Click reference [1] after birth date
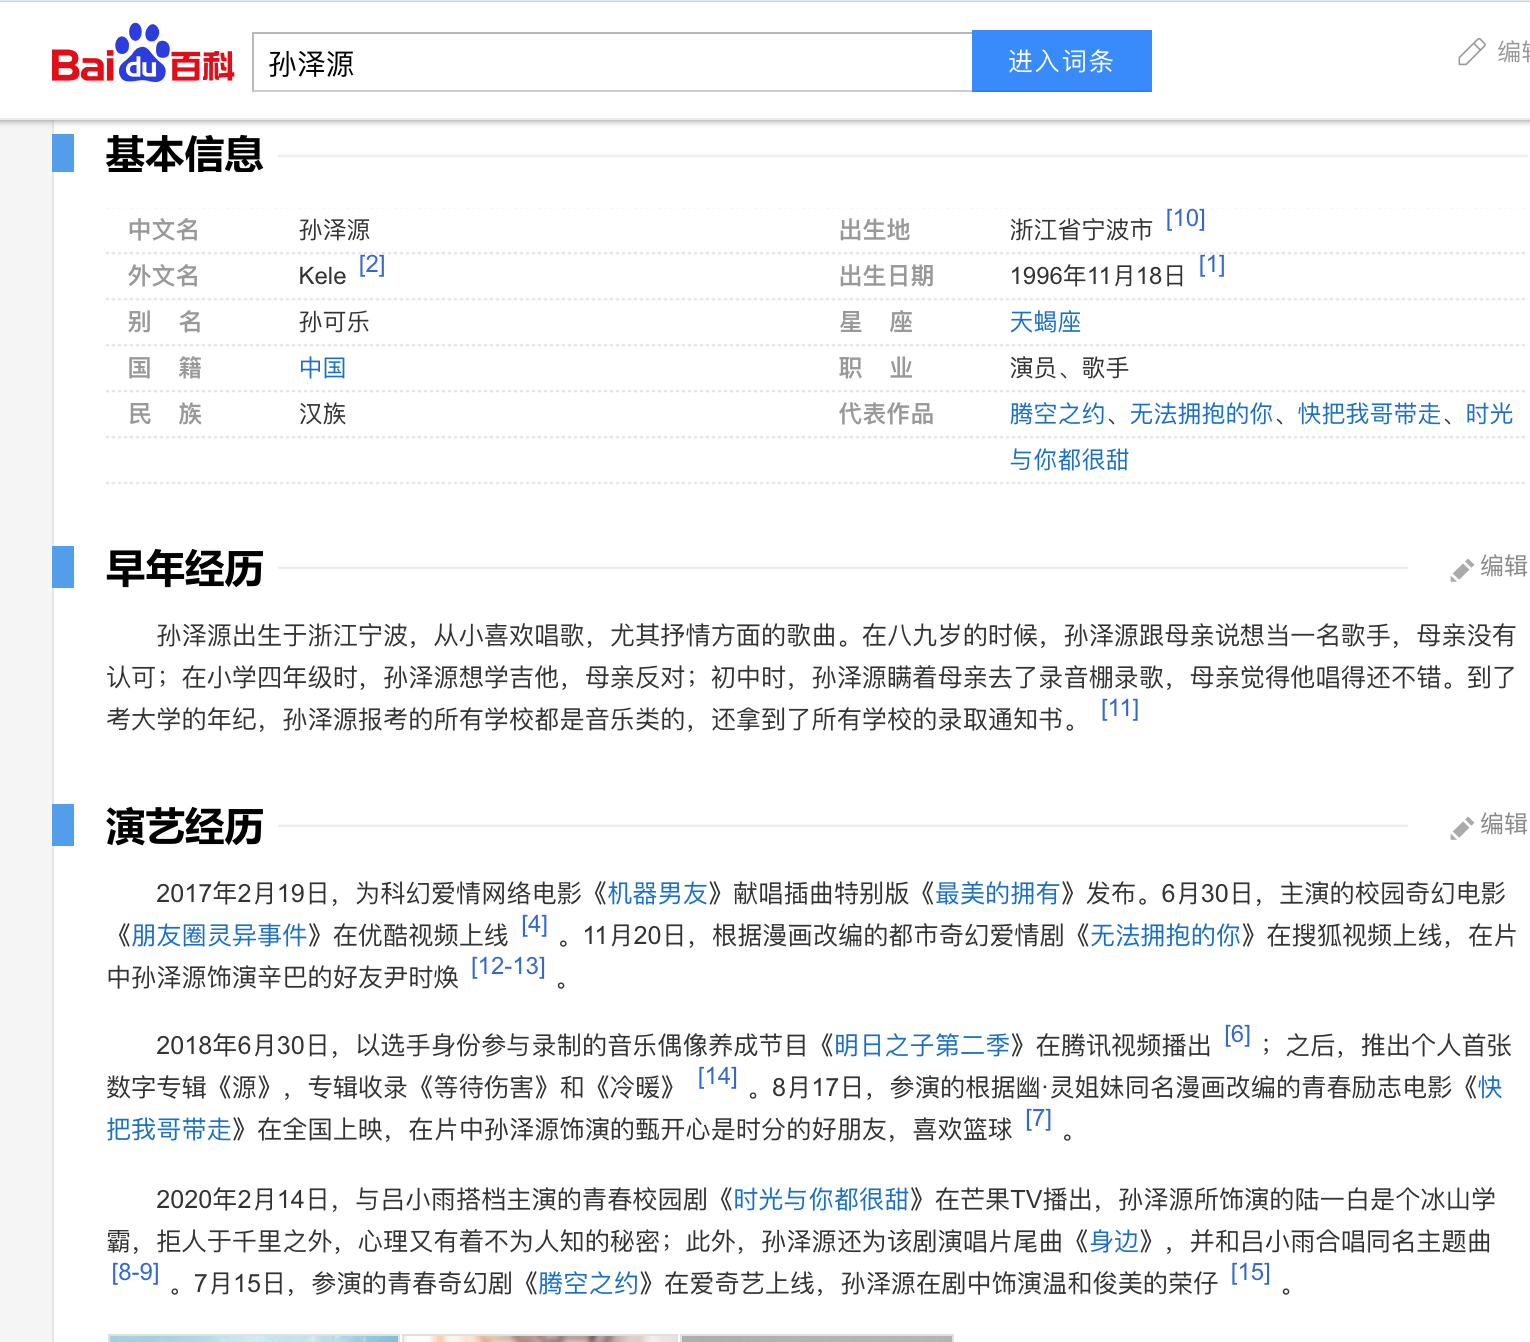Viewport: 1530px width, 1342px height. (1212, 265)
